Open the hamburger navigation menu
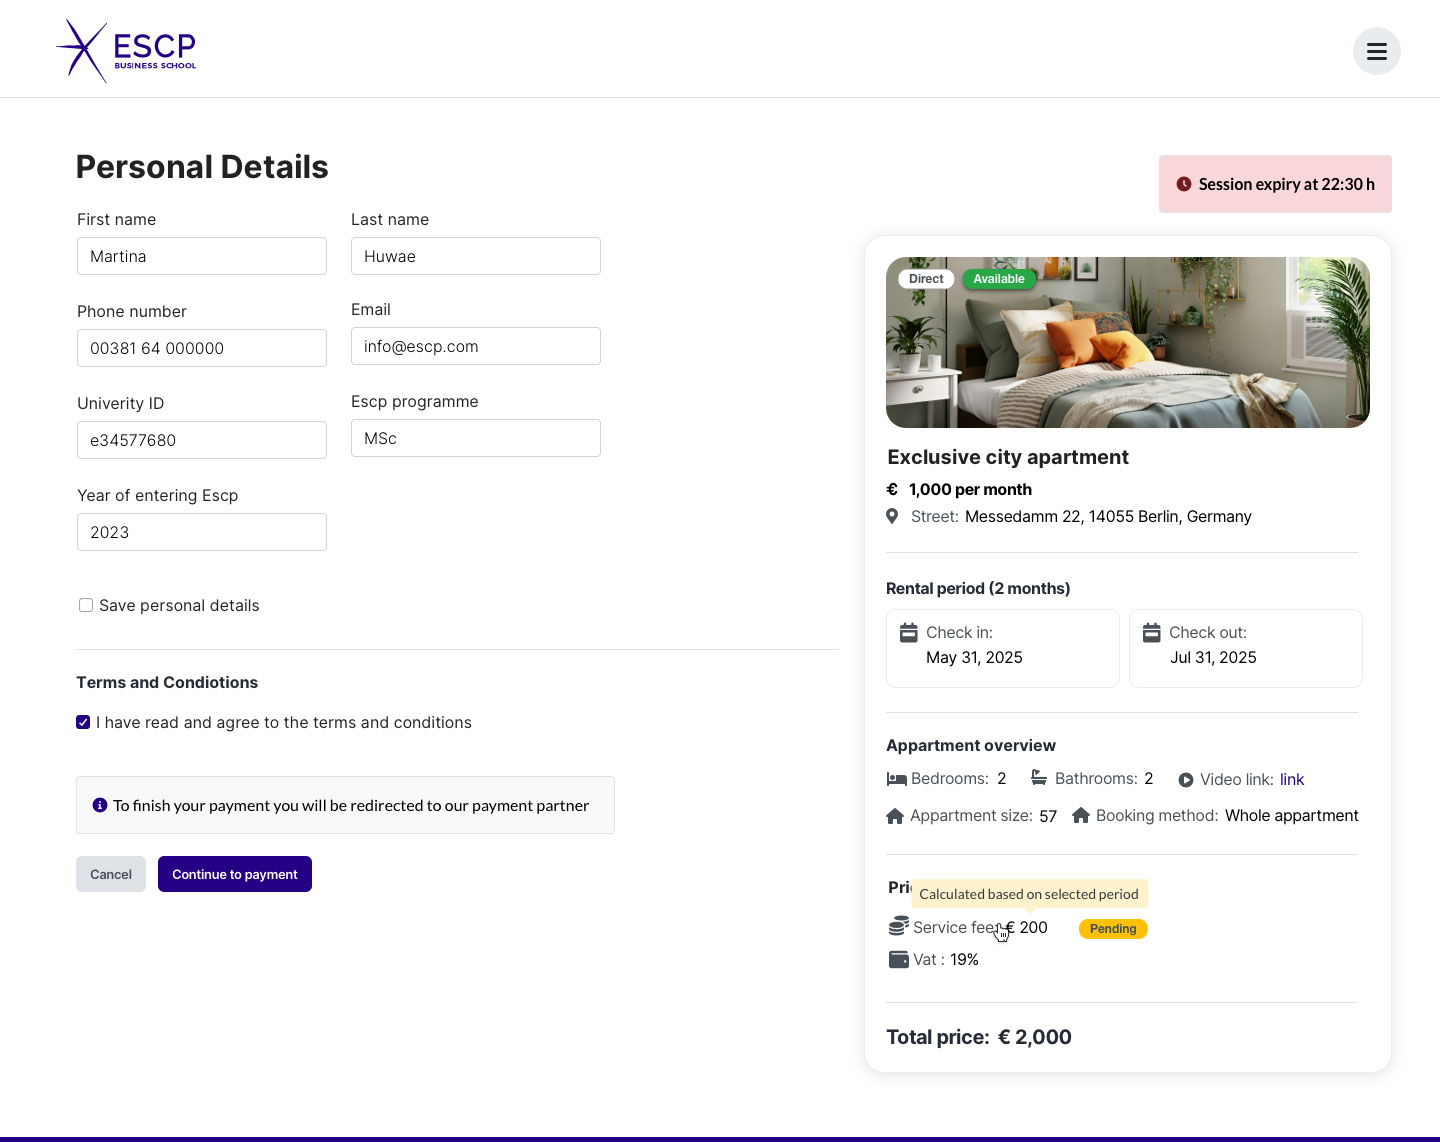 (1377, 51)
